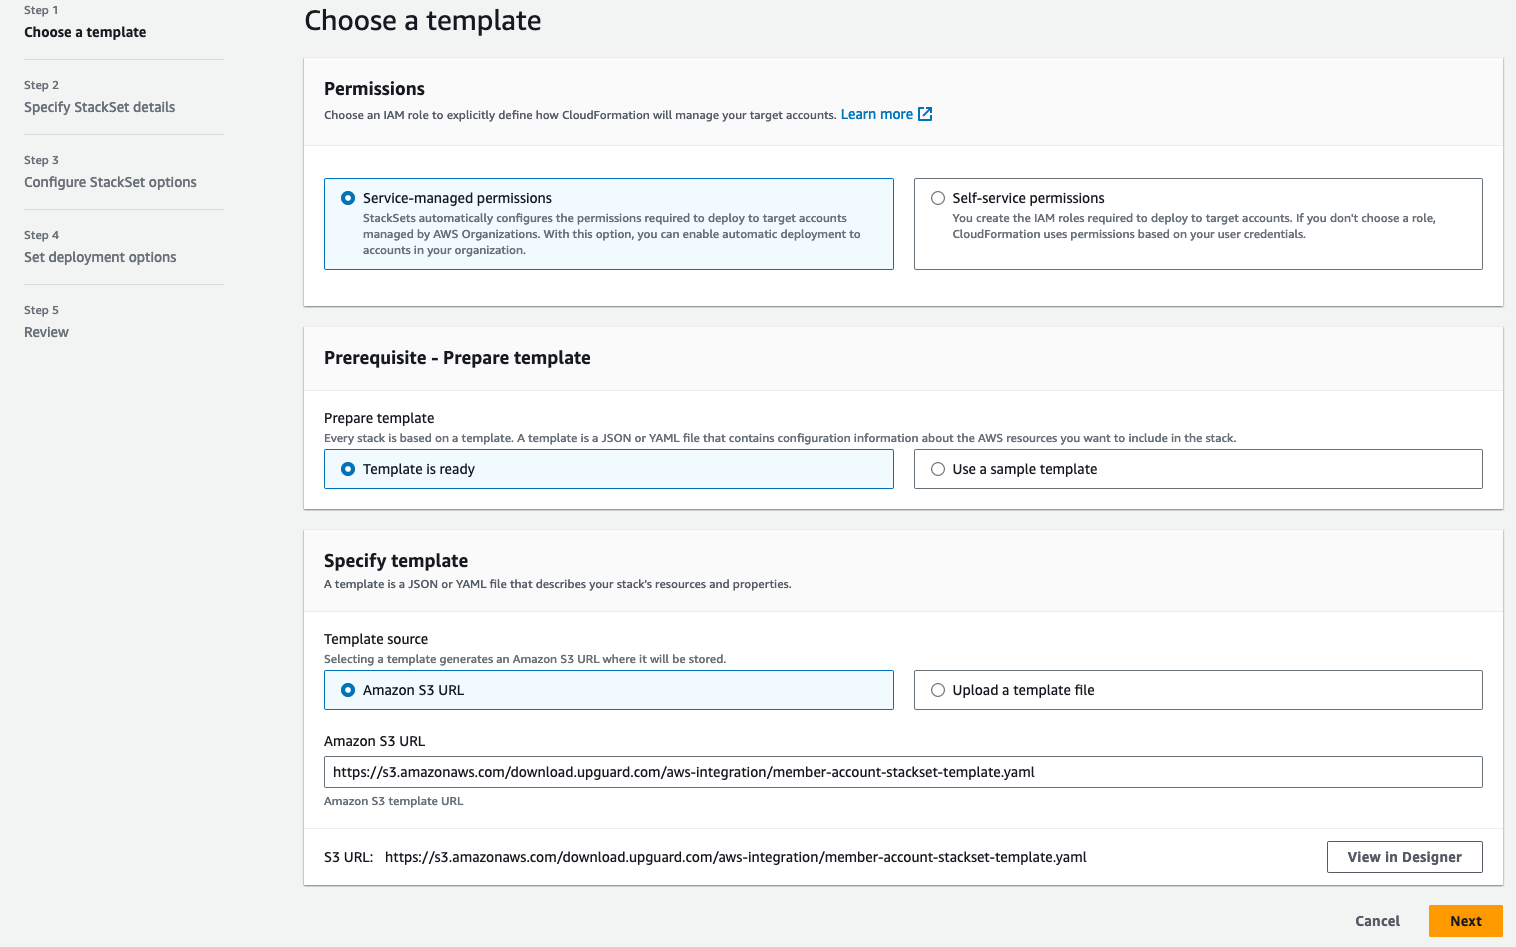The width and height of the screenshot is (1516, 947).
Task: Select Upload a template file option
Action: (938, 690)
